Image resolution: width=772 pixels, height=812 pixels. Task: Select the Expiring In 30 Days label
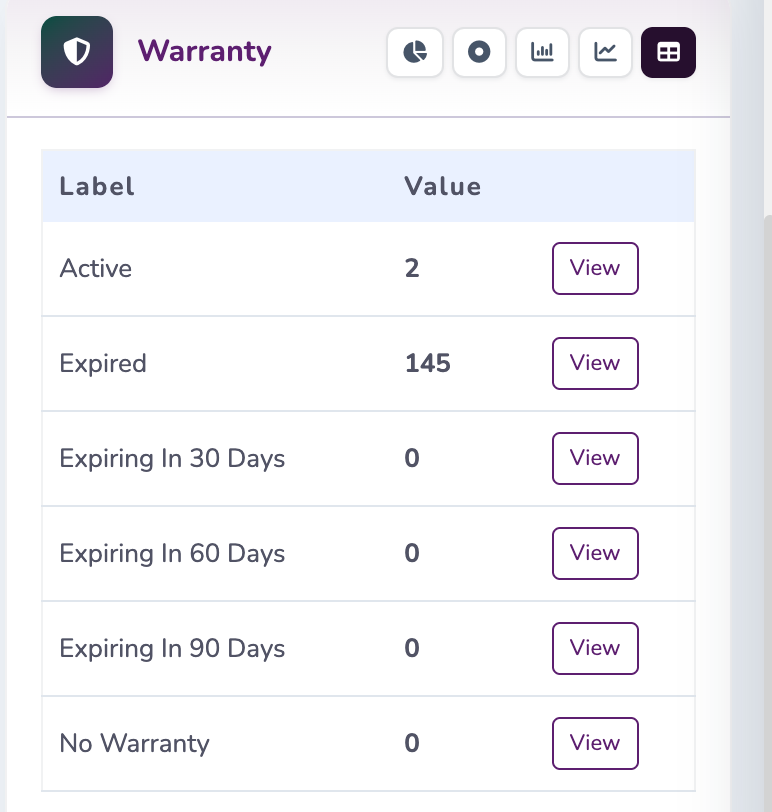click(x=172, y=459)
